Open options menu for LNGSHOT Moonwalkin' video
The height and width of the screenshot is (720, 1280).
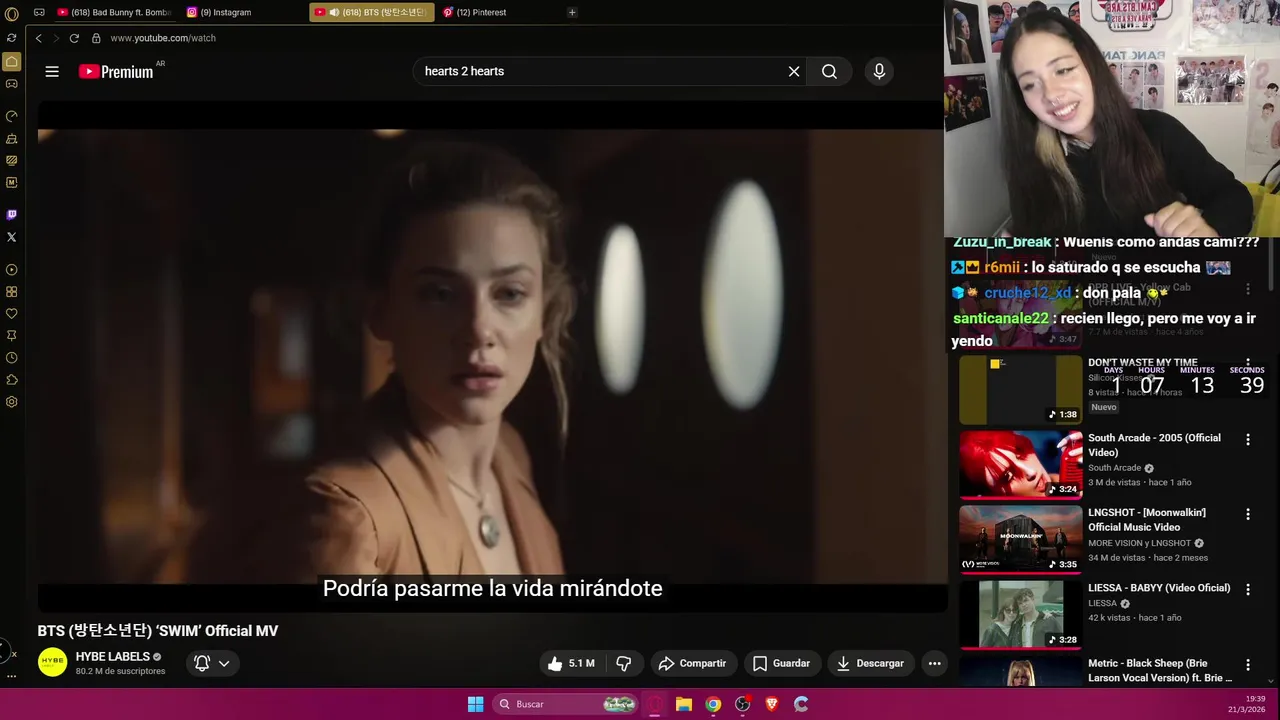tap(1248, 514)
